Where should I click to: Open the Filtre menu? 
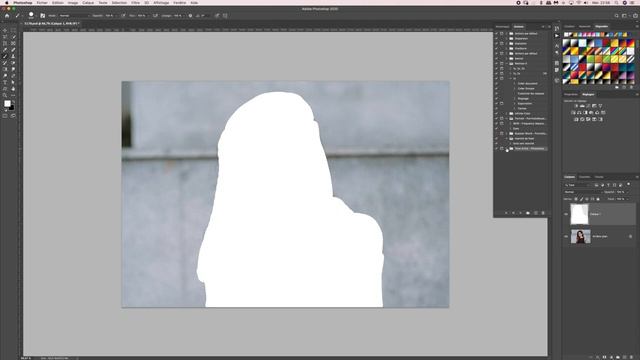[136, 3]
